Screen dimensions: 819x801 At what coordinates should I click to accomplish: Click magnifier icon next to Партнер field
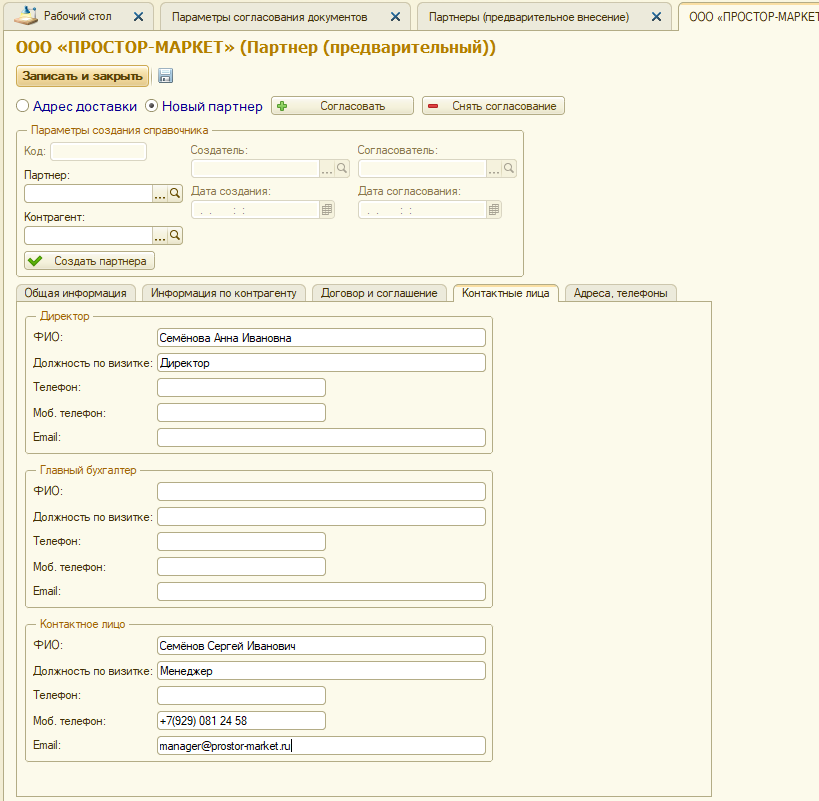tap(175, 194)
